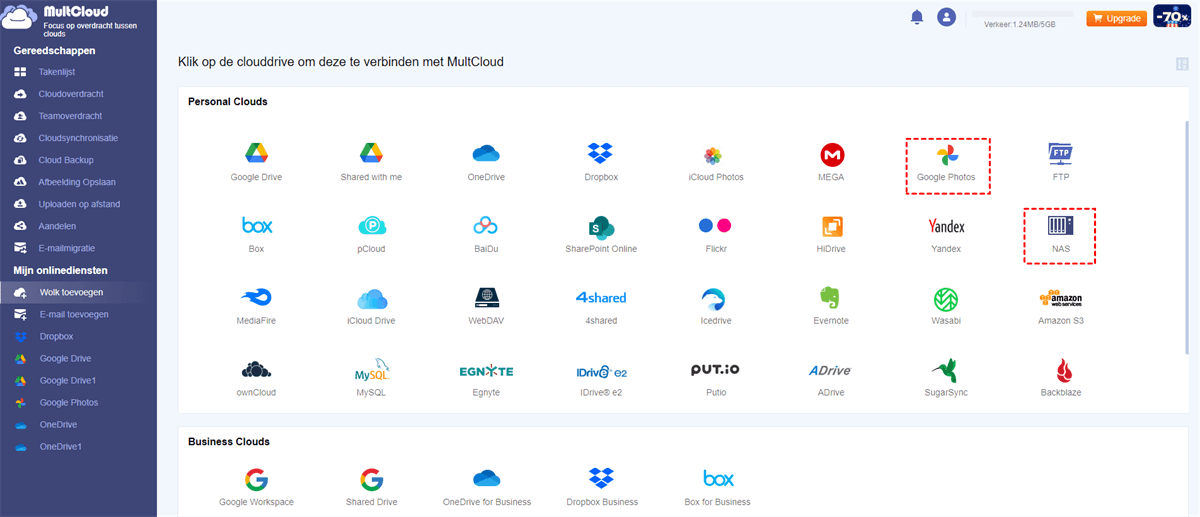Select the Shared with me cloud

pyautogui.click(x=371, y=154)
